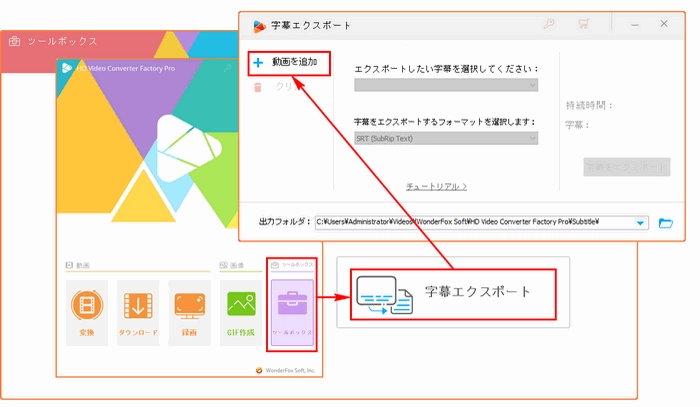Image resolution: width=700 pixels, height=407 pixels.
Task: Minimize the 字幕エクスポート window
Action: (x=633, y=24)
